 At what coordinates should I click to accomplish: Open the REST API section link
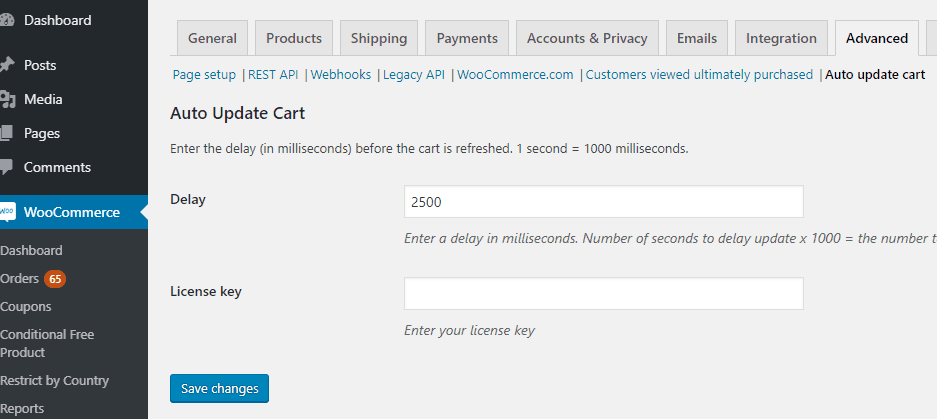273,75
